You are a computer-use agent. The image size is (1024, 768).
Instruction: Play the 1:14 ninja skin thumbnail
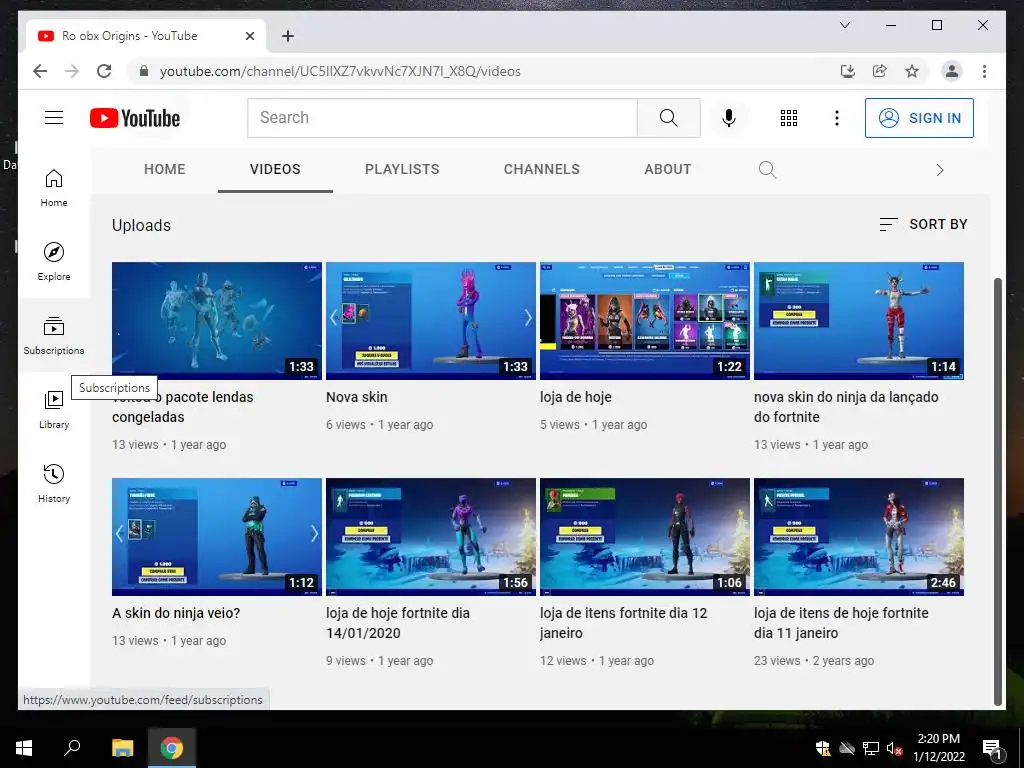point(859,321)
